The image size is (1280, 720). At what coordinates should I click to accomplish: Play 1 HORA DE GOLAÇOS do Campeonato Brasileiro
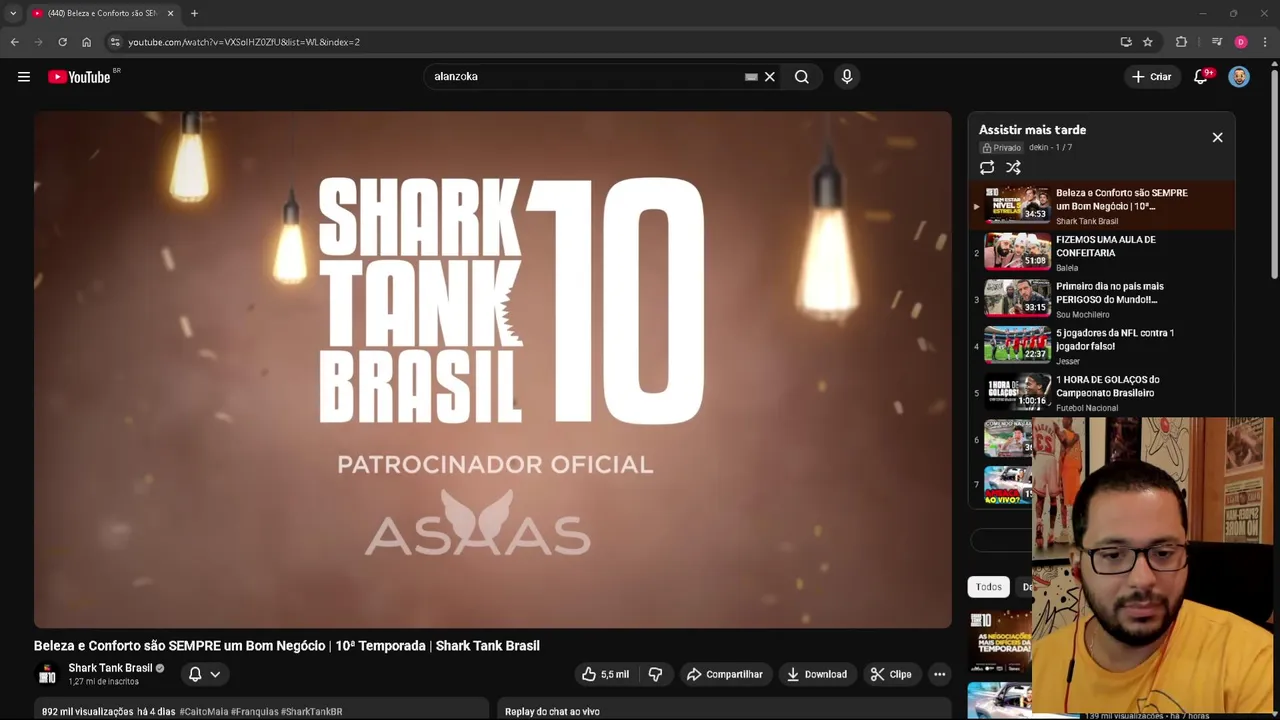tap(1100, 392)
